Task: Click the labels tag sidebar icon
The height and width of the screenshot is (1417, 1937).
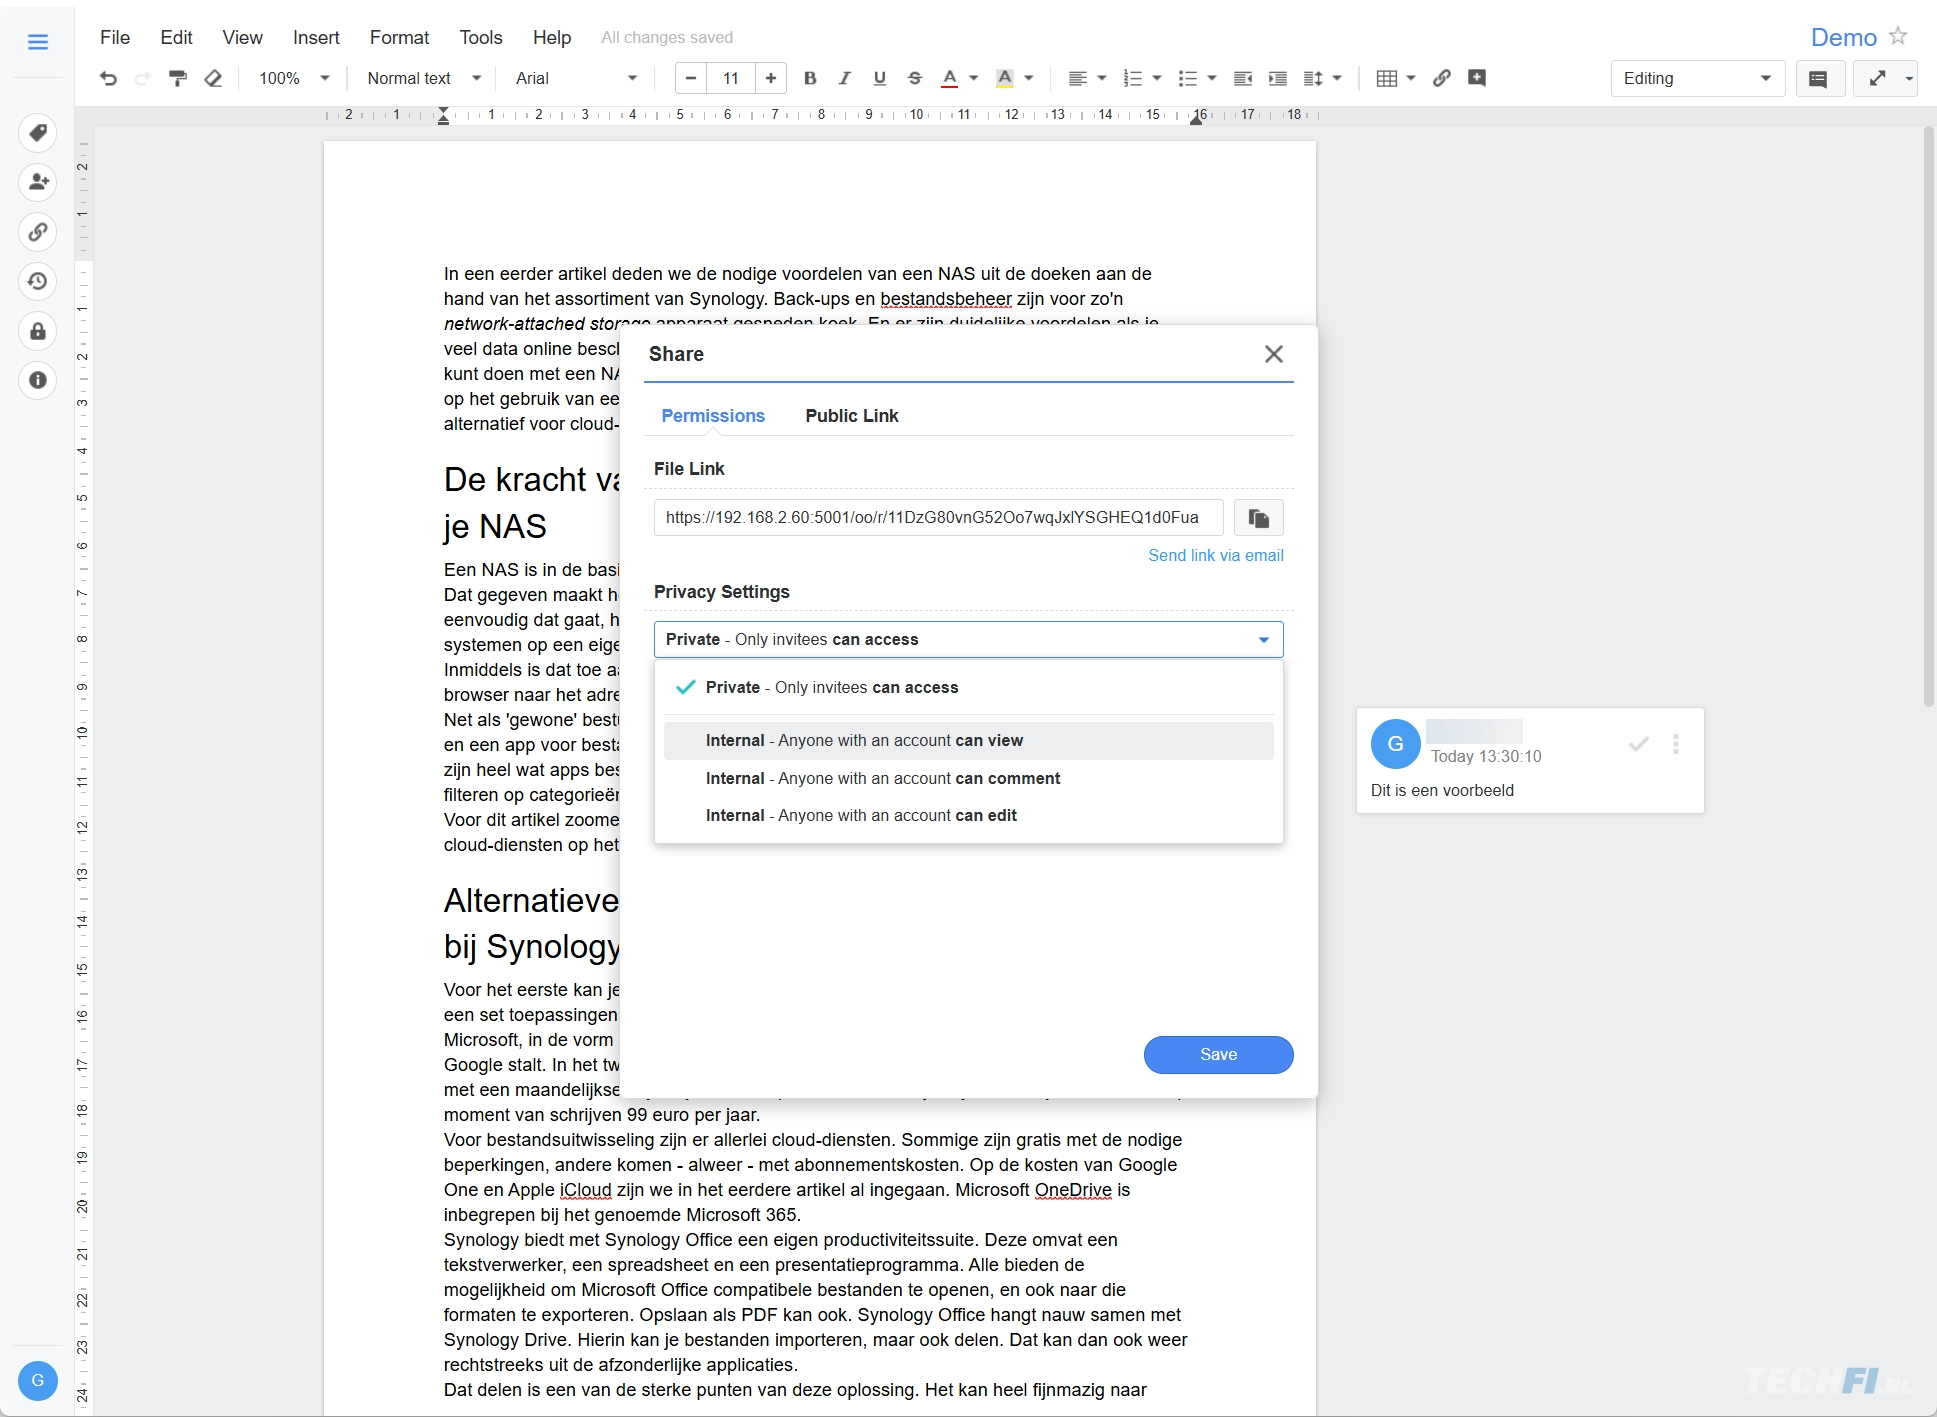Action: click(38, 133)
